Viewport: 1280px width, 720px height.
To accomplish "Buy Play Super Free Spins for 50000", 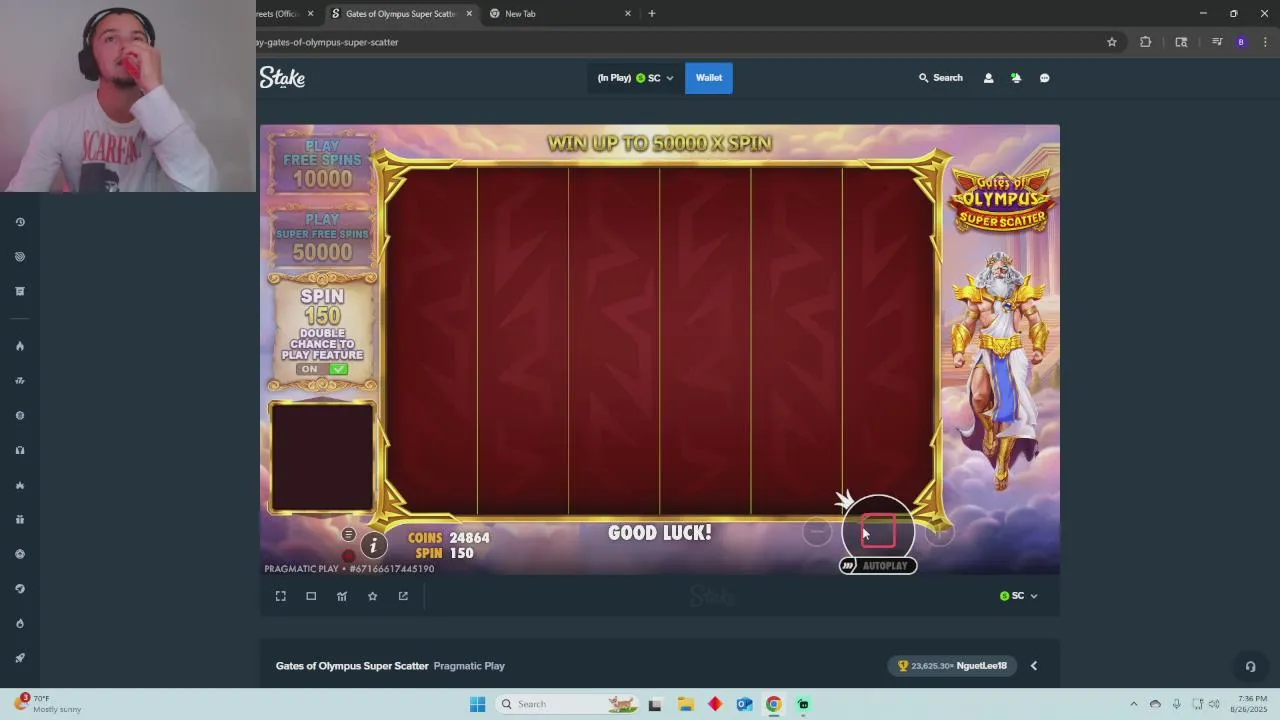I will [322, 237].
